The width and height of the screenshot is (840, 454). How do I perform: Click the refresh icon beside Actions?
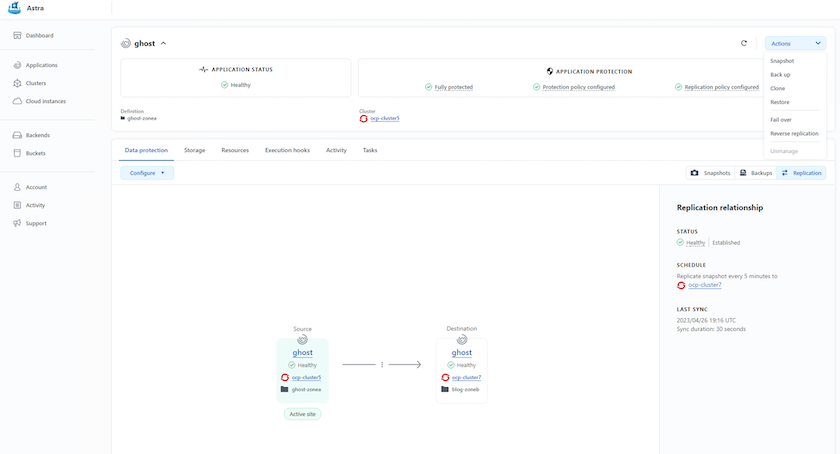pos(744,43)
